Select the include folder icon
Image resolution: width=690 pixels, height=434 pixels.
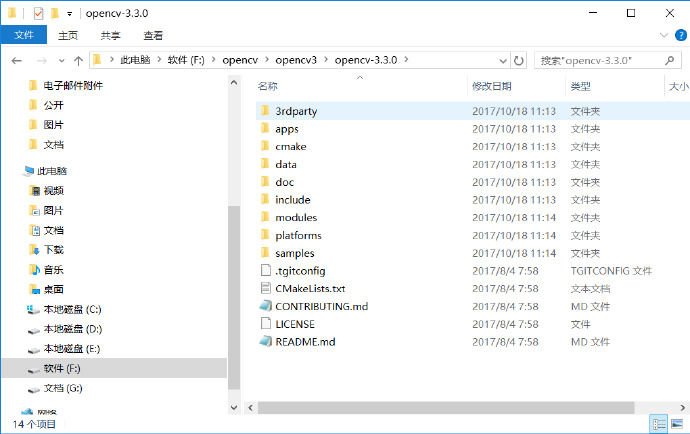click(x=265, y=199)
